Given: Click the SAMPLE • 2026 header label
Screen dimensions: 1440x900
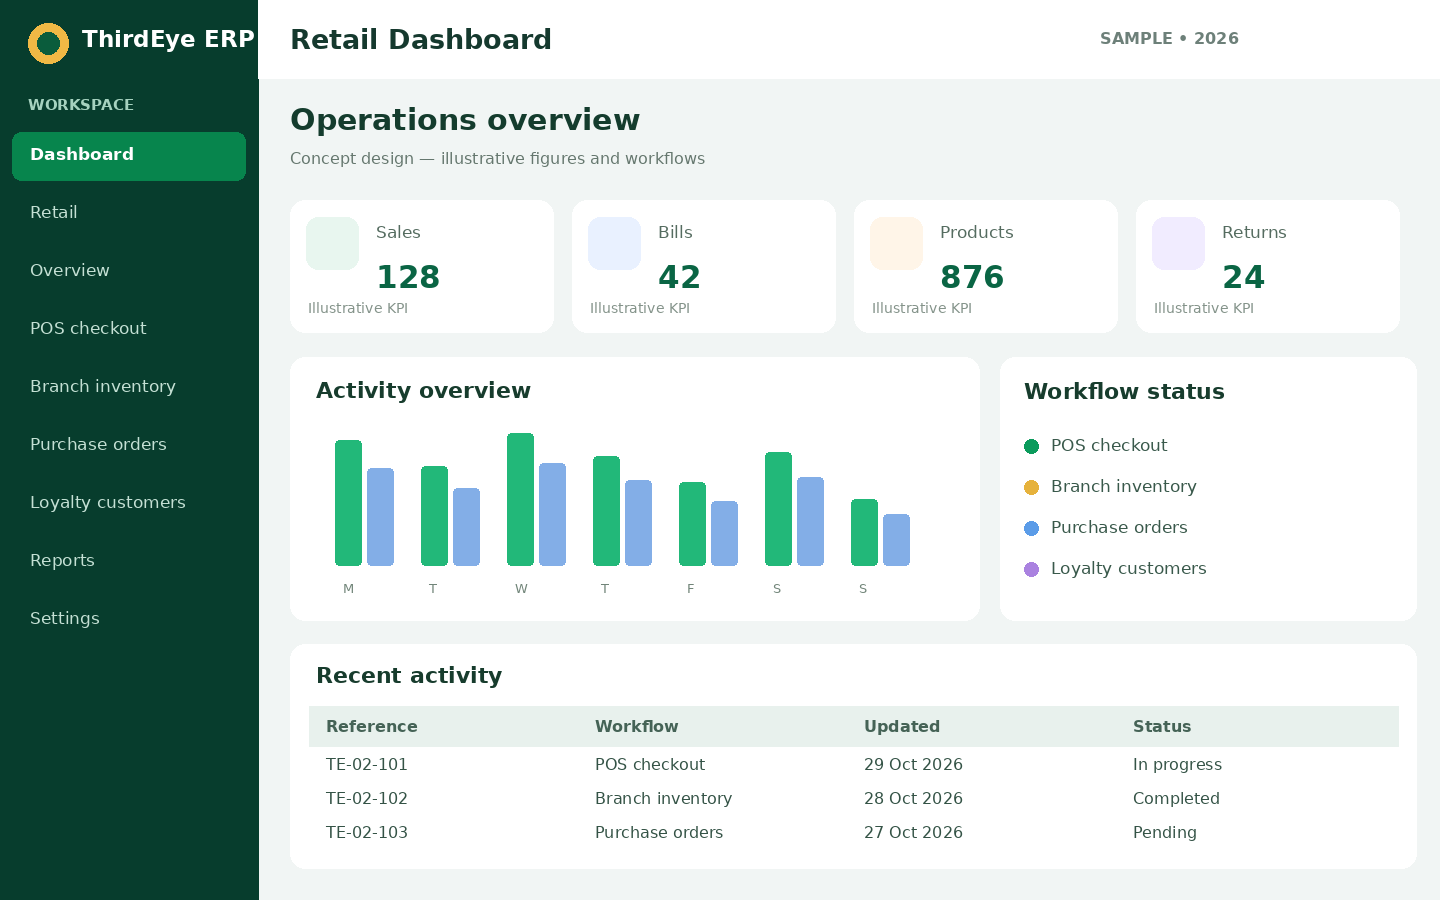Looking at the screenshot, I should point(1169,38).
